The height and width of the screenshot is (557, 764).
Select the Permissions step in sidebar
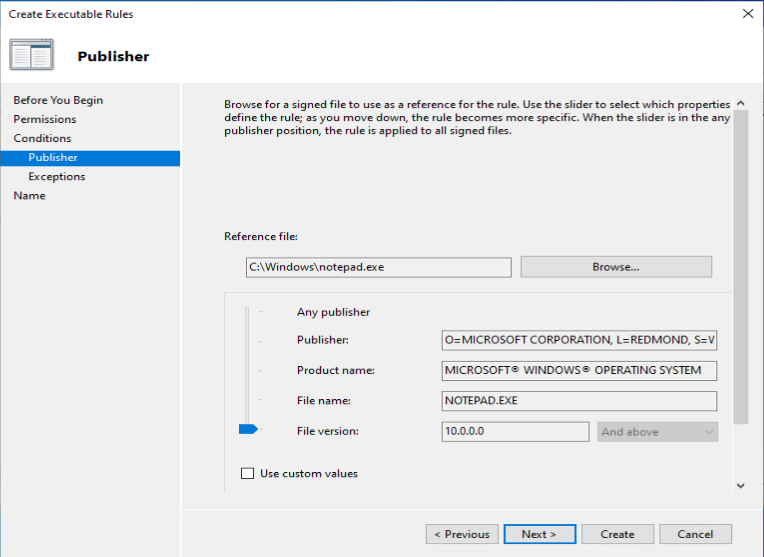45,119
